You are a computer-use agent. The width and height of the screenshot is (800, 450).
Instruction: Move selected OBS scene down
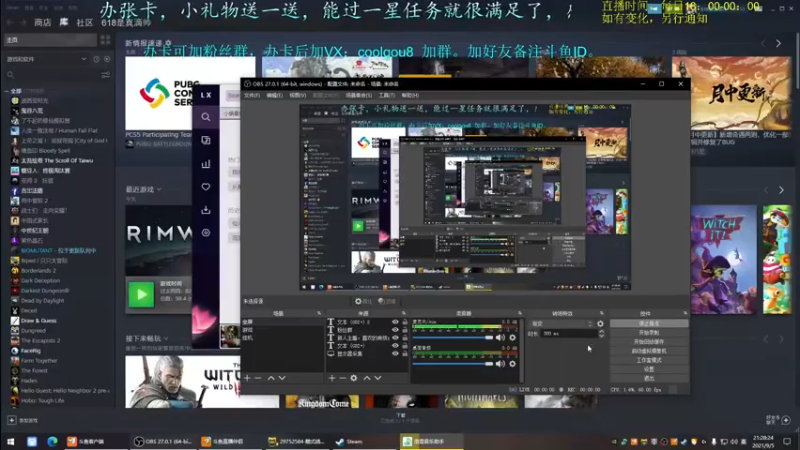(x=282, y=378)
